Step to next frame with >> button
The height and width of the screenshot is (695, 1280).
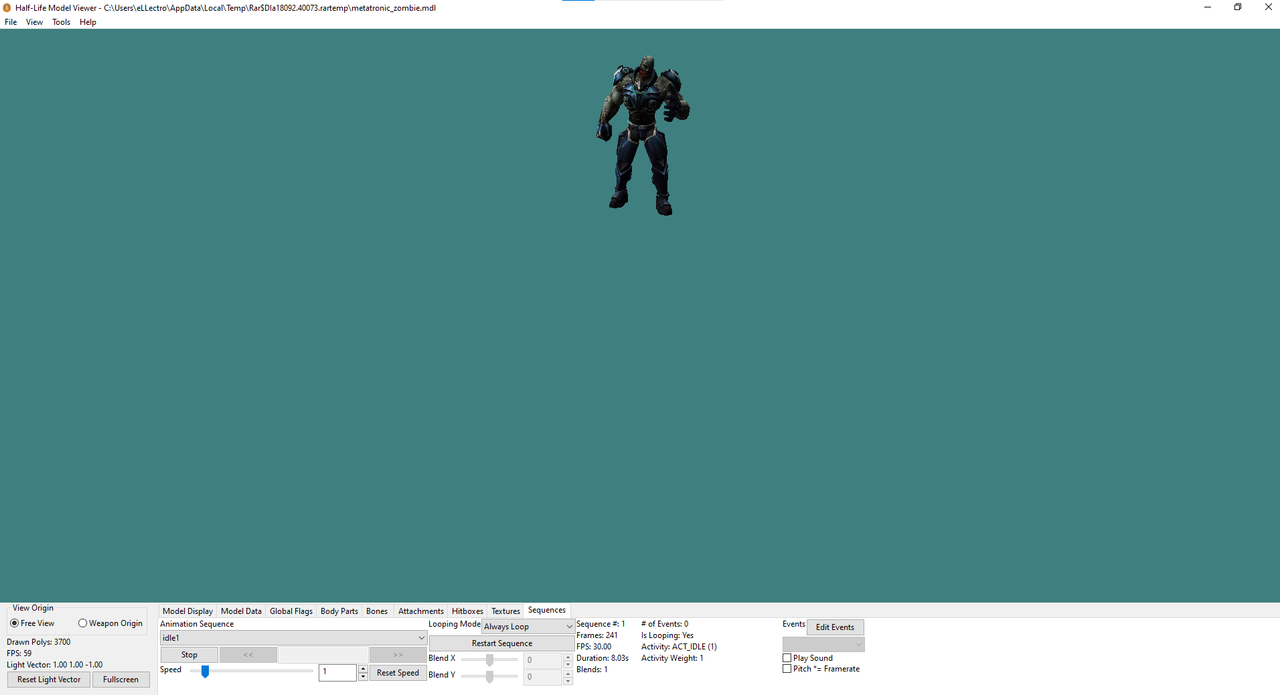[x=398, y=655]
